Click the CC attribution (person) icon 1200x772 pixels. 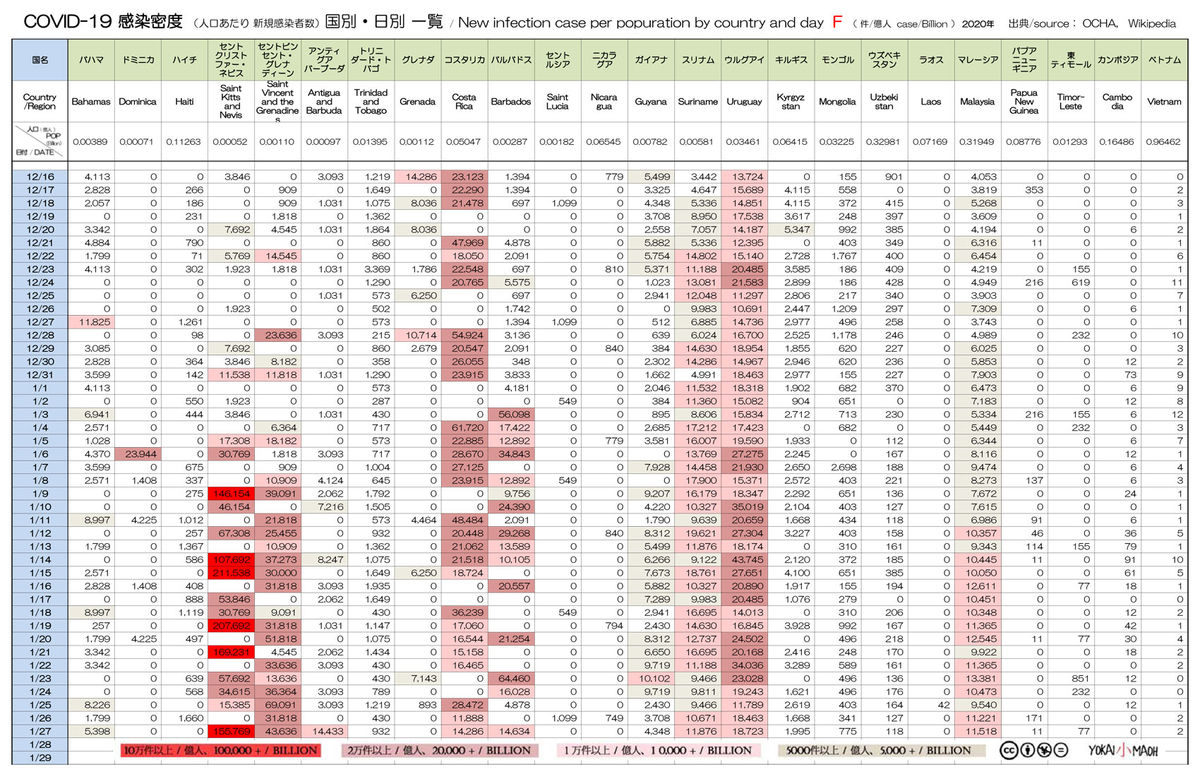(x=1029, y=751)
